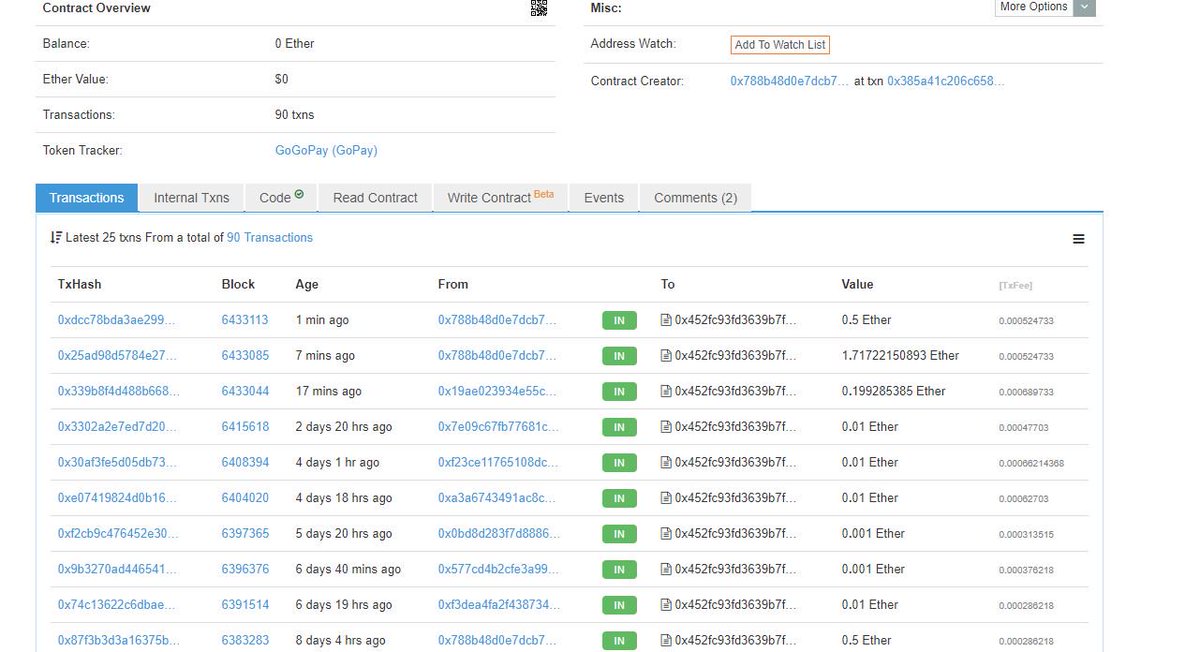Select the 0.000689733 transaction fee
1200x652 pixels.
[1026, 392]
